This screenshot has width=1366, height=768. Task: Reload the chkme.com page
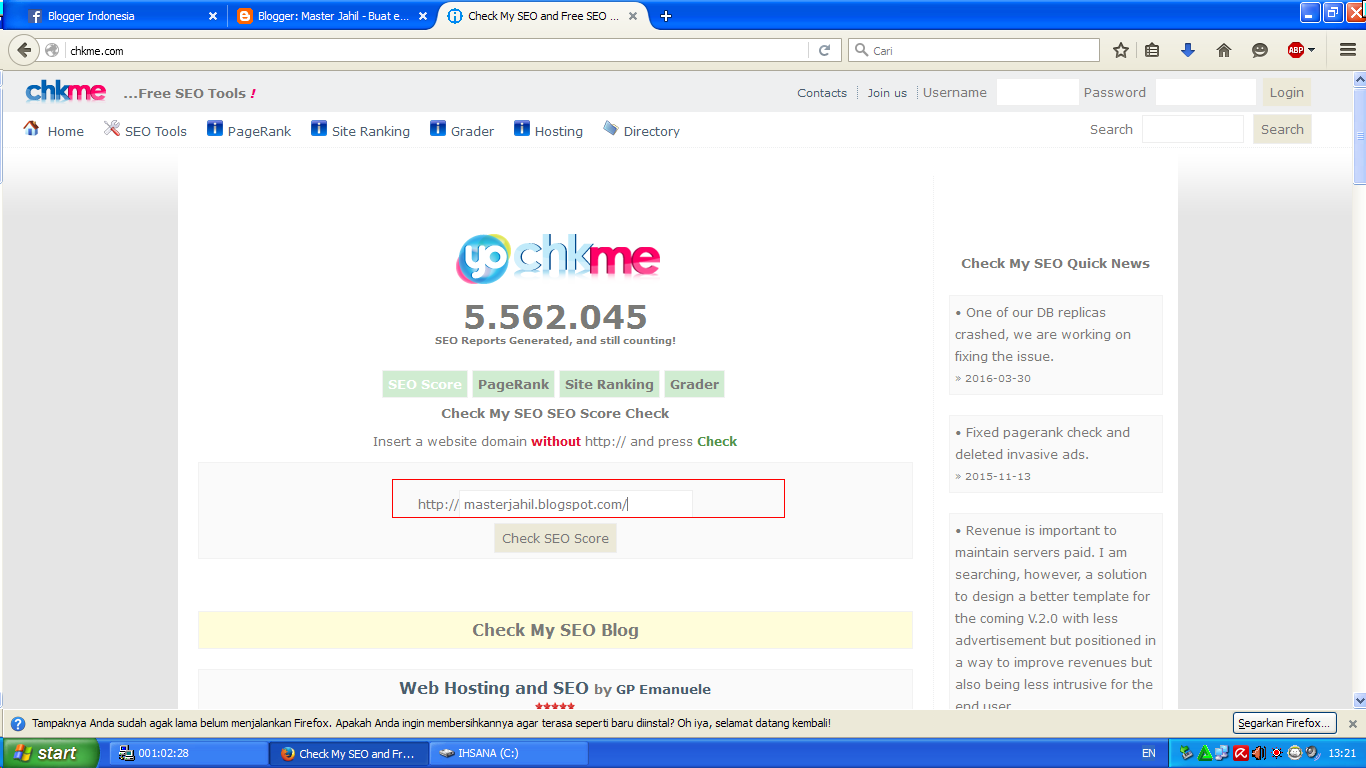[x=824, y=50]
